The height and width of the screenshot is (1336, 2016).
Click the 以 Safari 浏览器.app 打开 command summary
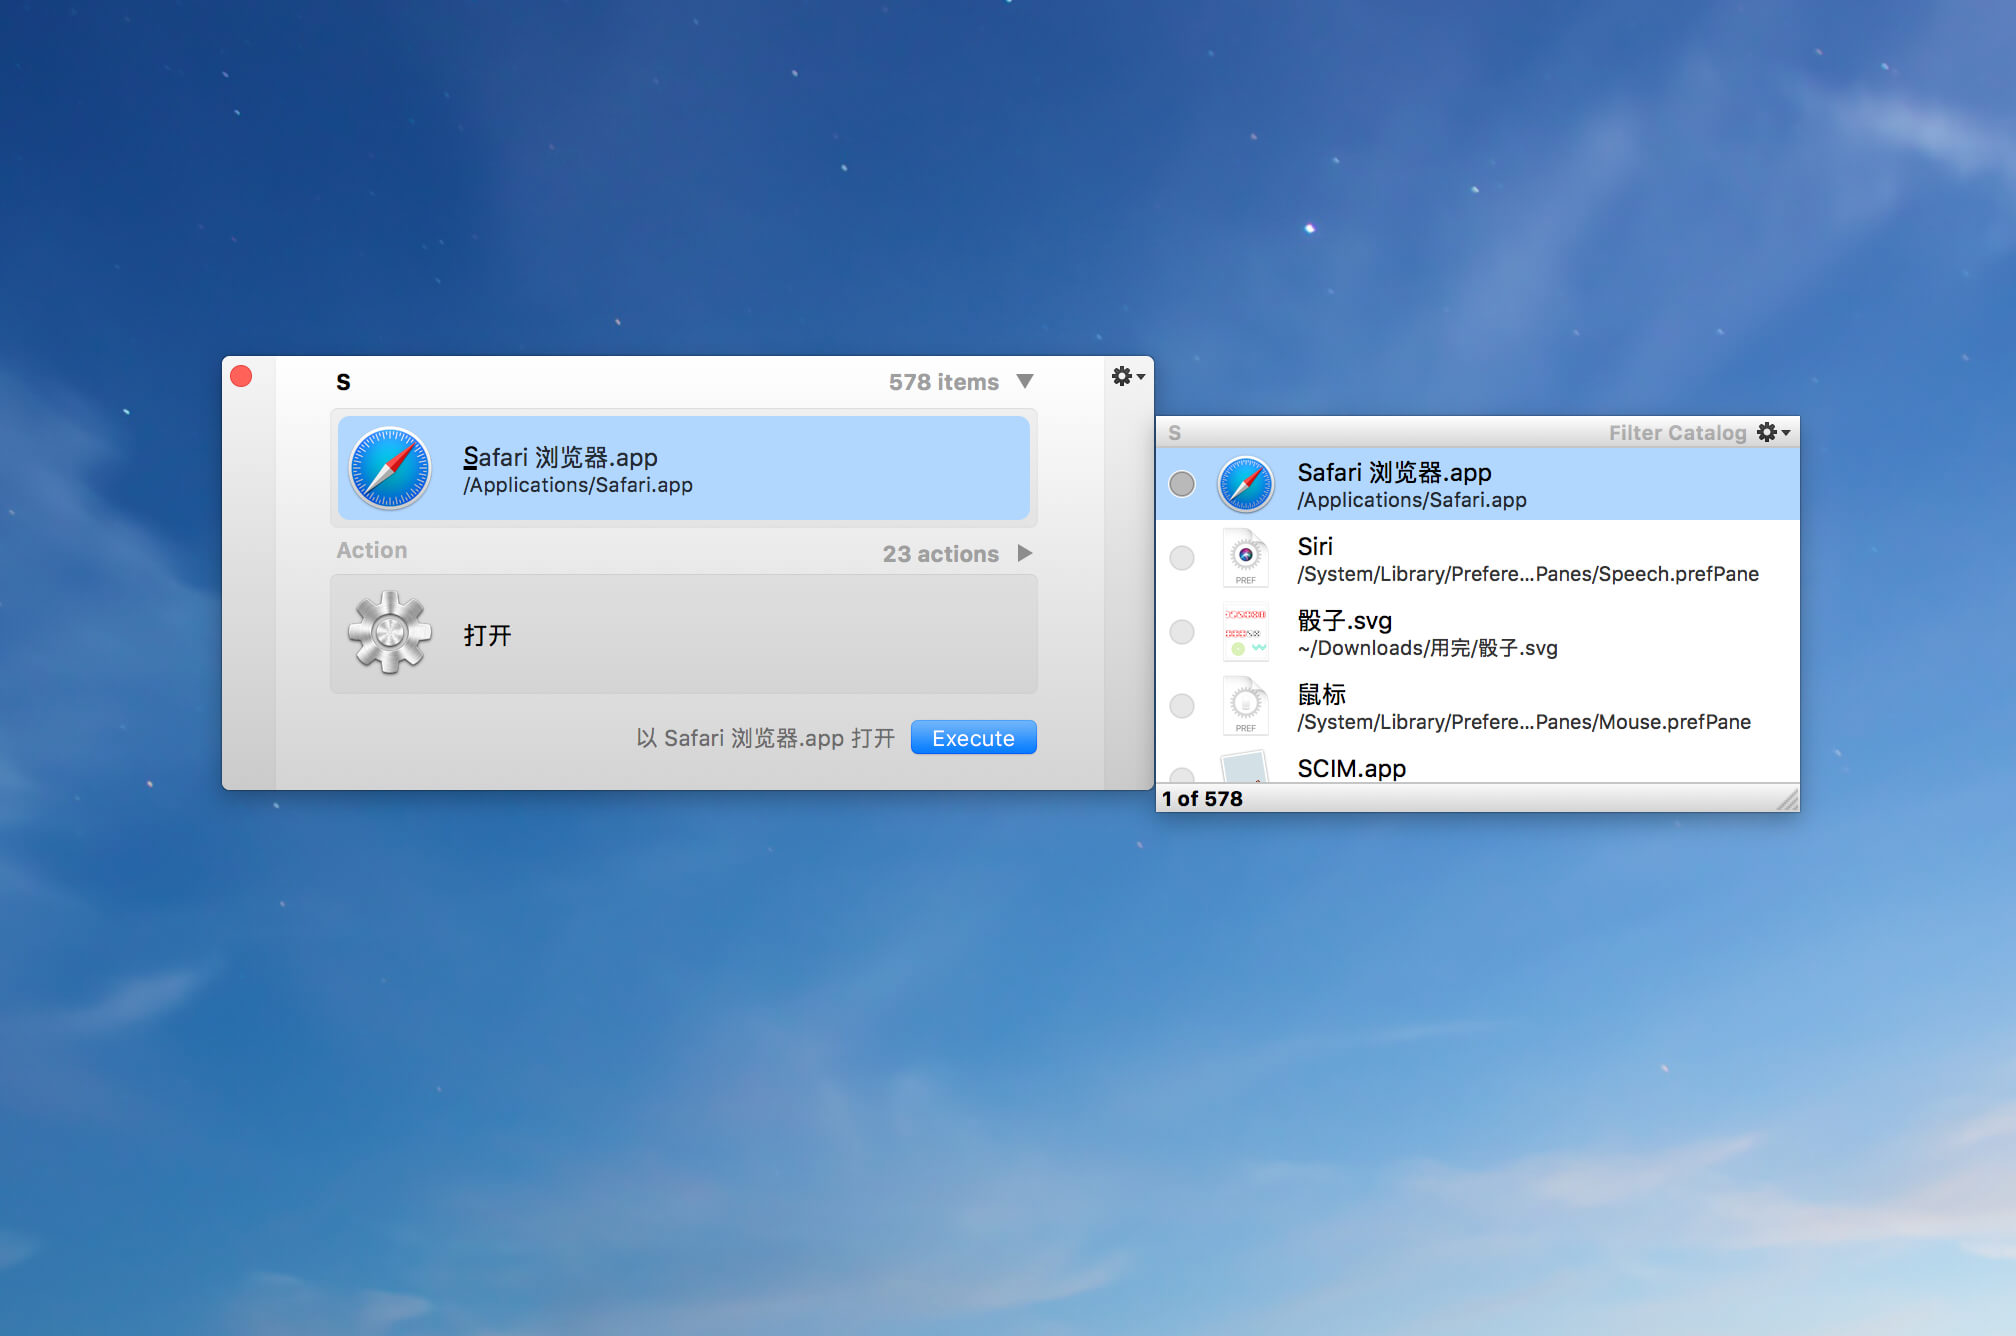click(766, 738)
